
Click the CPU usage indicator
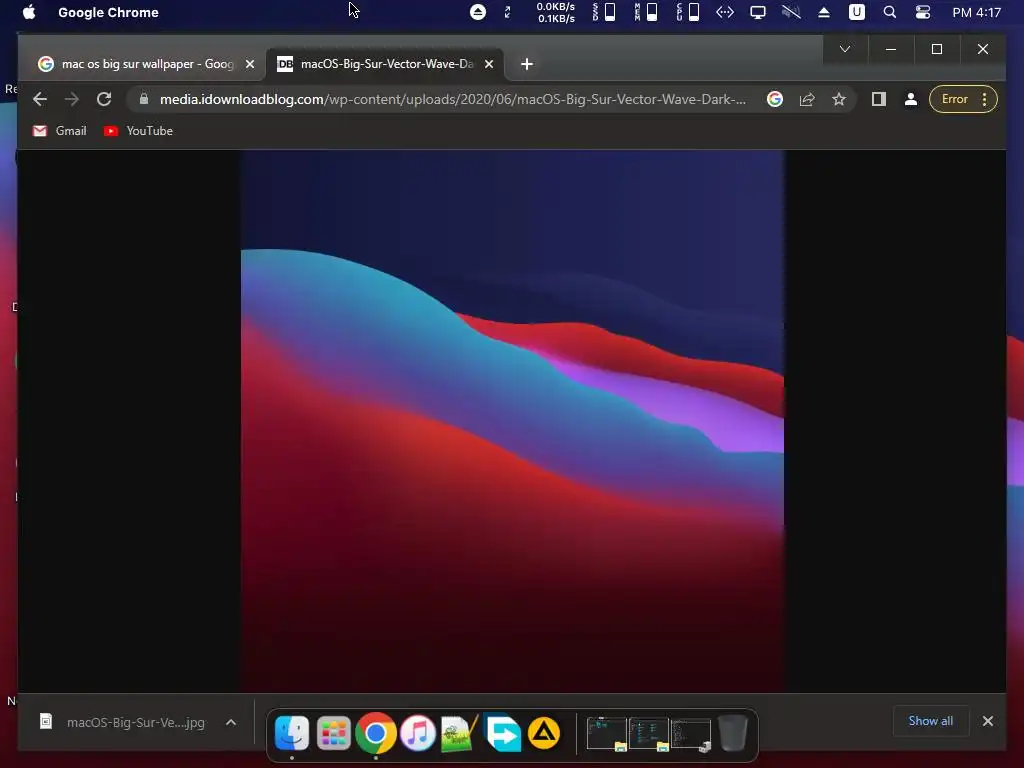tap(688, 12)
